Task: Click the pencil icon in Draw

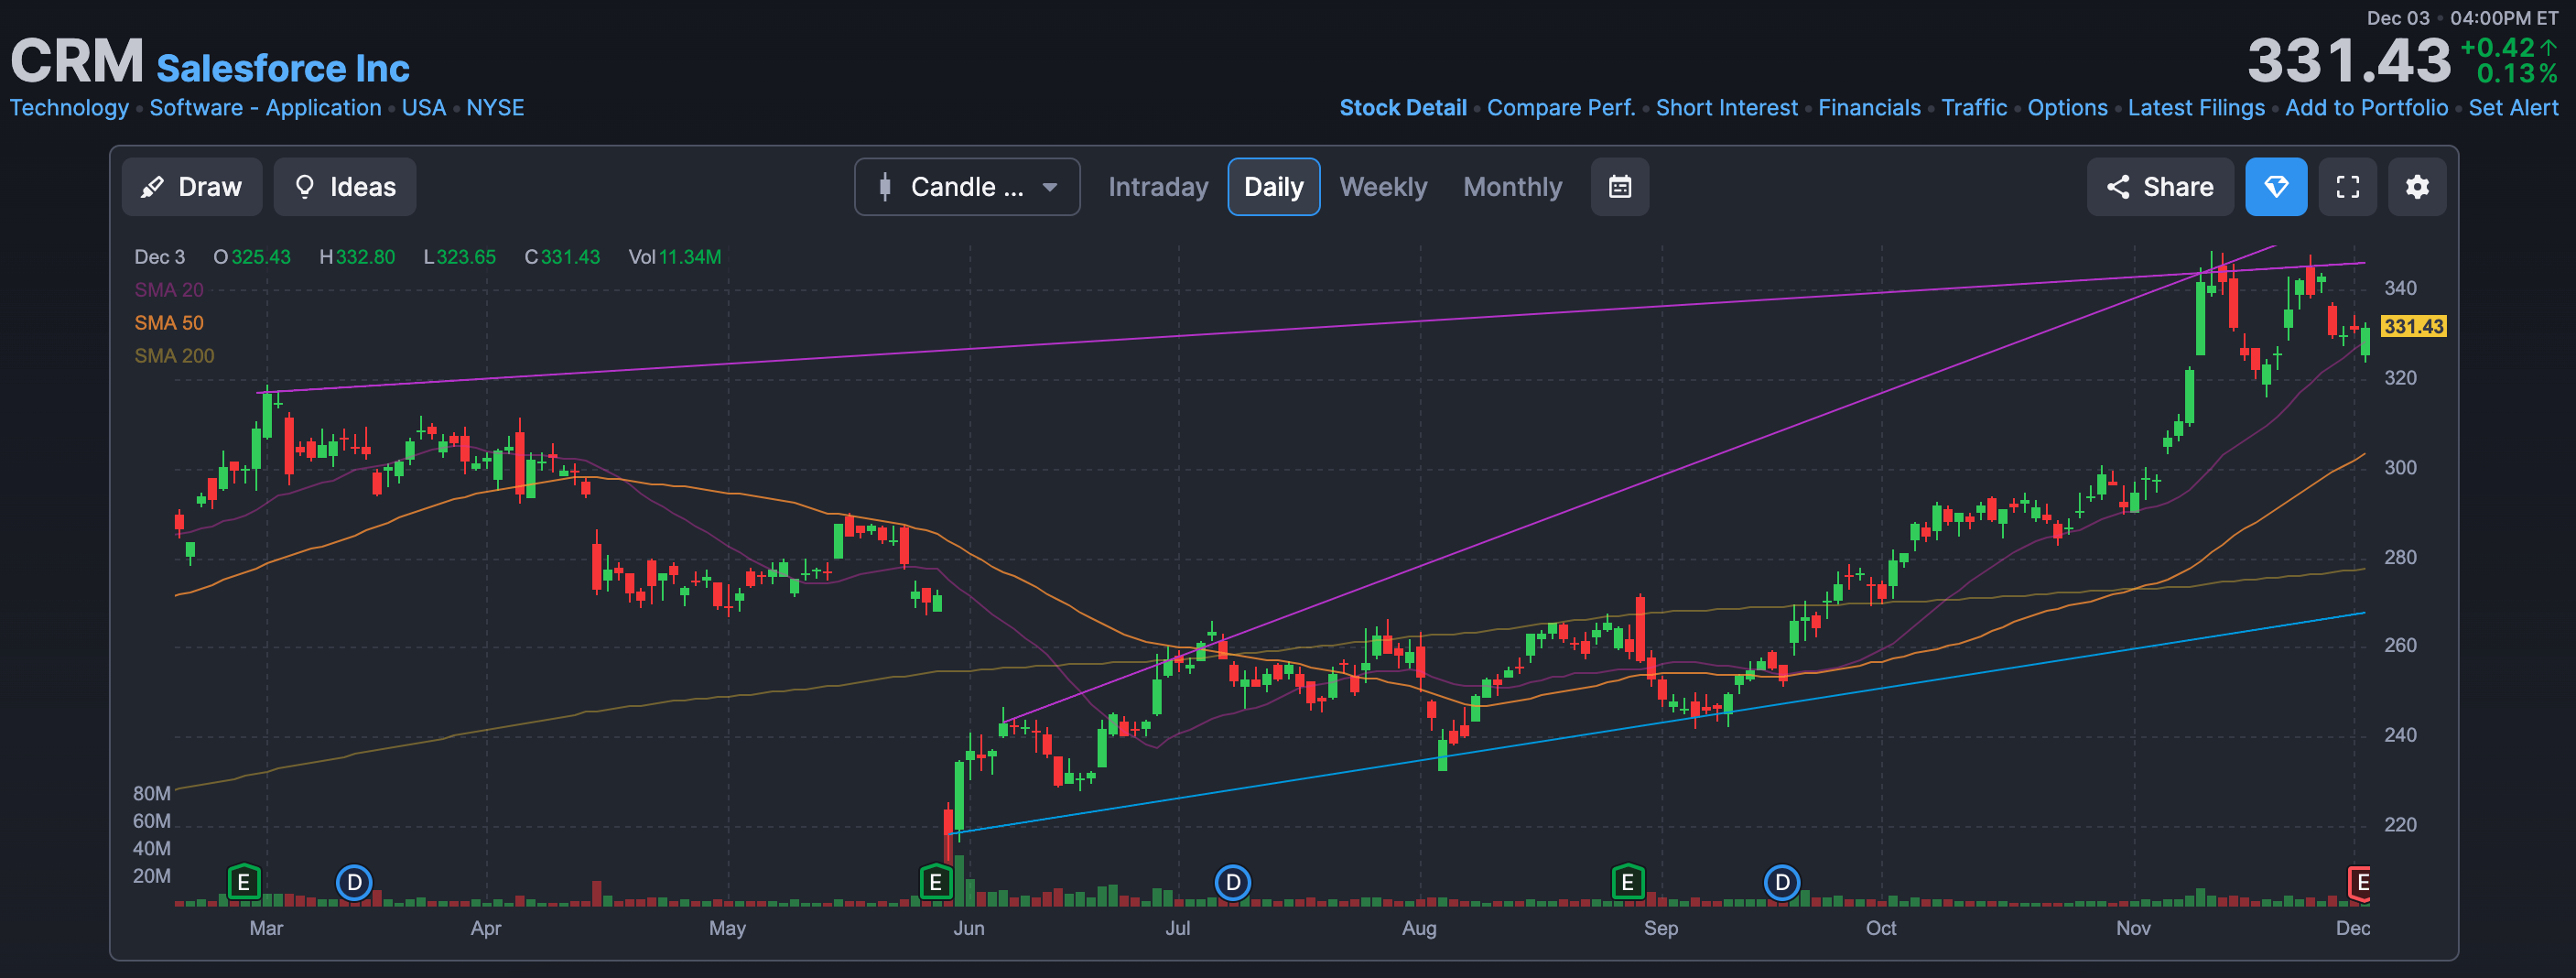Action: pos(152,187)
